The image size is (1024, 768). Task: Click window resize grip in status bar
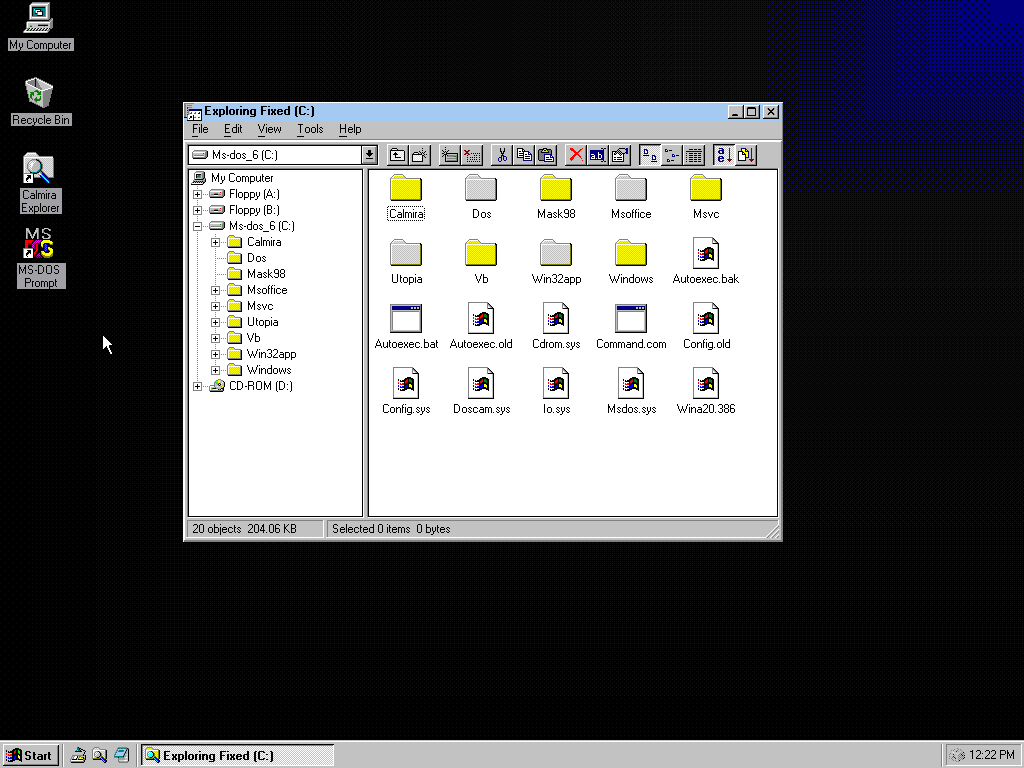(773, 532)
